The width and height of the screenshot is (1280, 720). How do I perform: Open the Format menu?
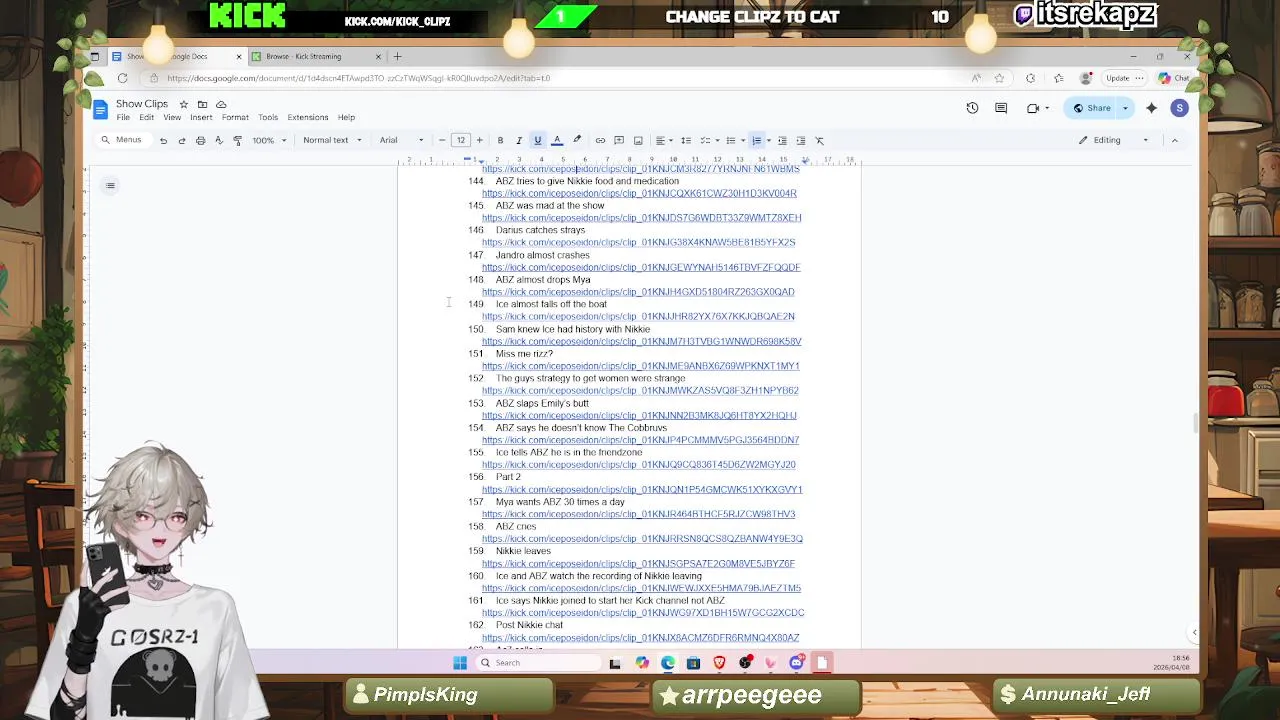coord(235,118)
